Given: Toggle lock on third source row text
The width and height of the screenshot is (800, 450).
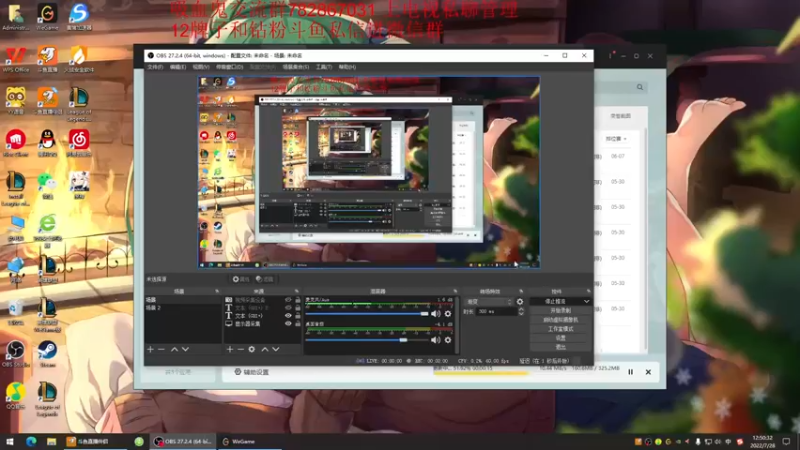Looking at the screenshot, I should click(x=298, y=316).
